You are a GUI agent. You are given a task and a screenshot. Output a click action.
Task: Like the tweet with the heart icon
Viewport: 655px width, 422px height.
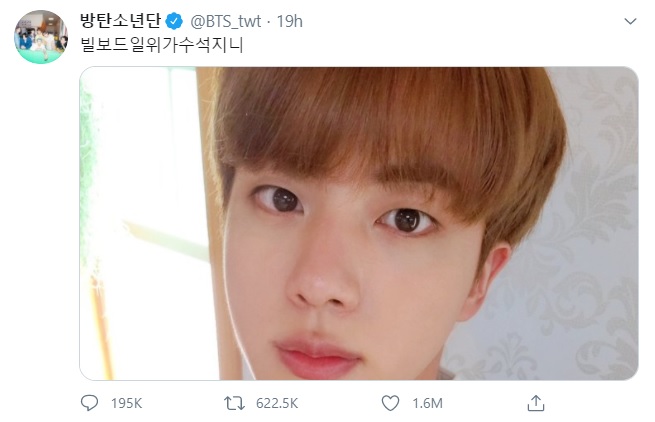390,402
